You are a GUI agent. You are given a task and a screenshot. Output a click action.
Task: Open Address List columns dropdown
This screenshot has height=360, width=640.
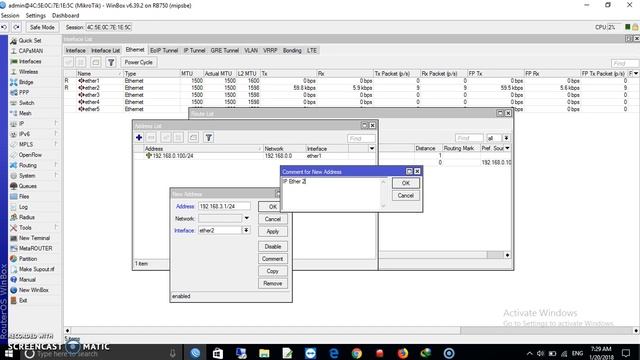[371, 149]
